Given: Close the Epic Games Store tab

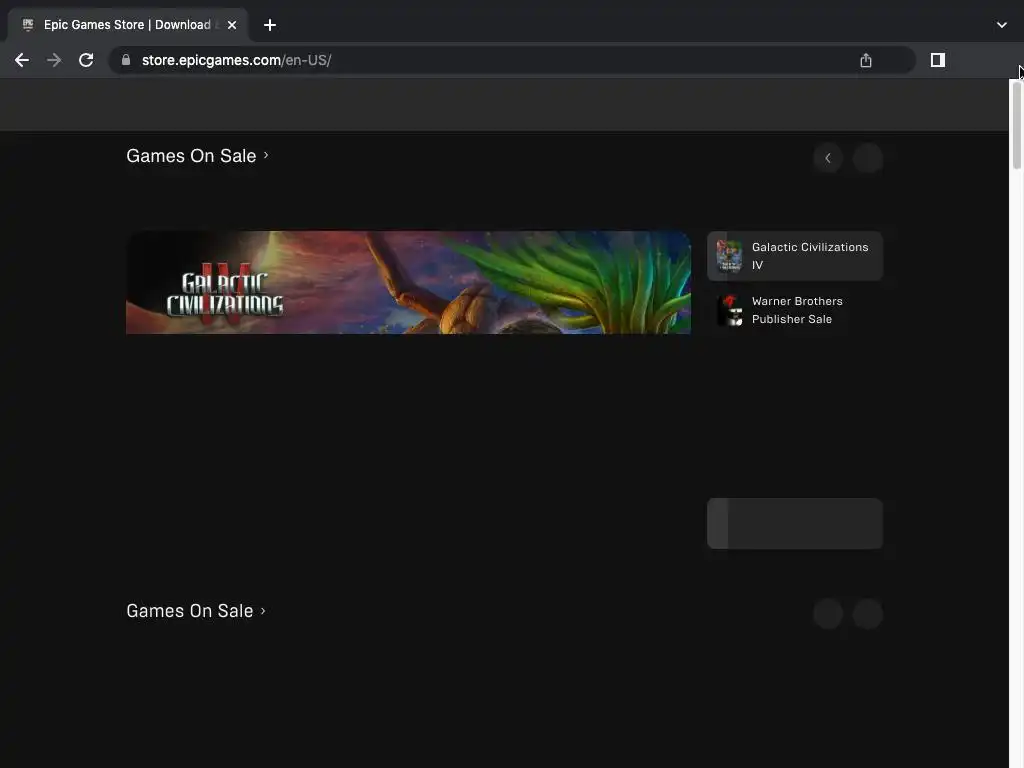Looking at the screenshot, I should click(232, 25).
